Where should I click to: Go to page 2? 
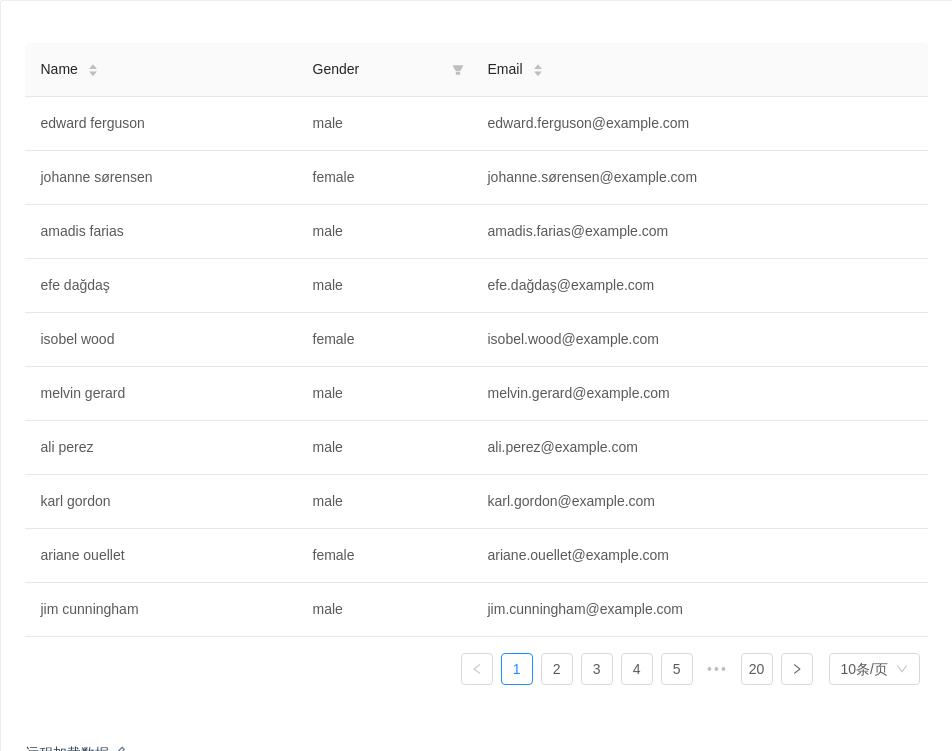point(557,669)
